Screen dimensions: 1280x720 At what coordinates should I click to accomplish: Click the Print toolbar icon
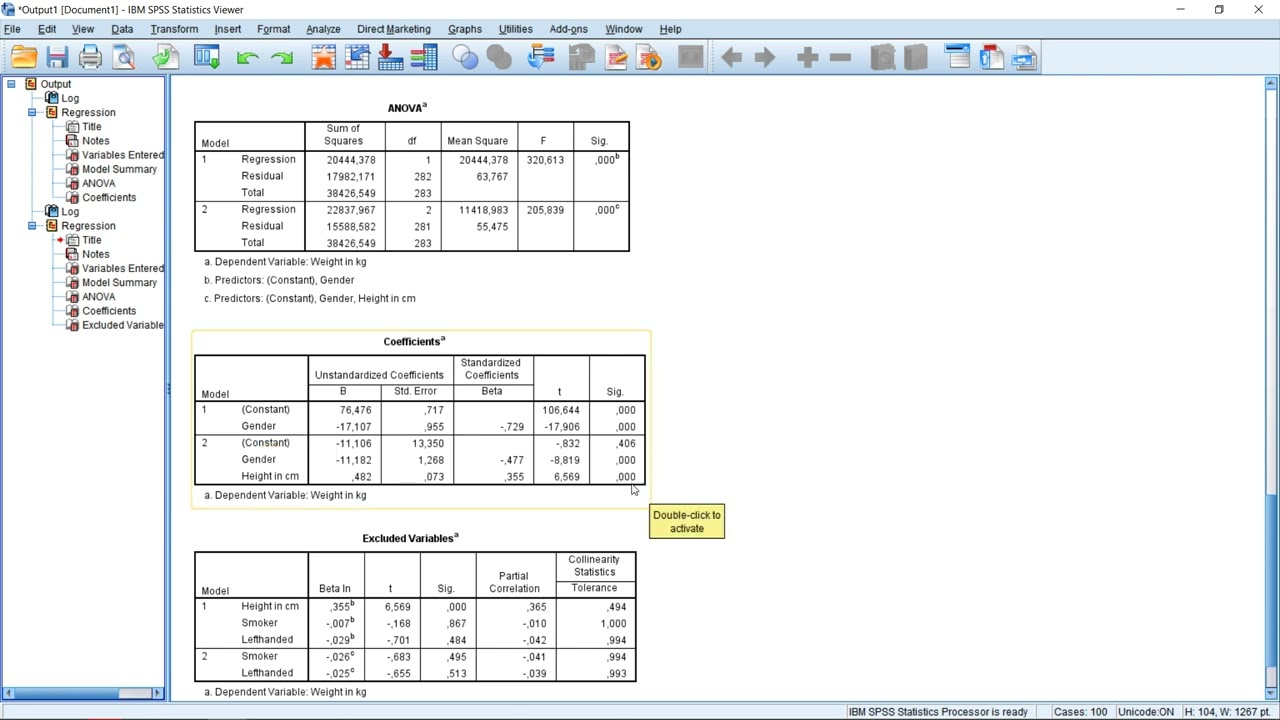point(90,58)
